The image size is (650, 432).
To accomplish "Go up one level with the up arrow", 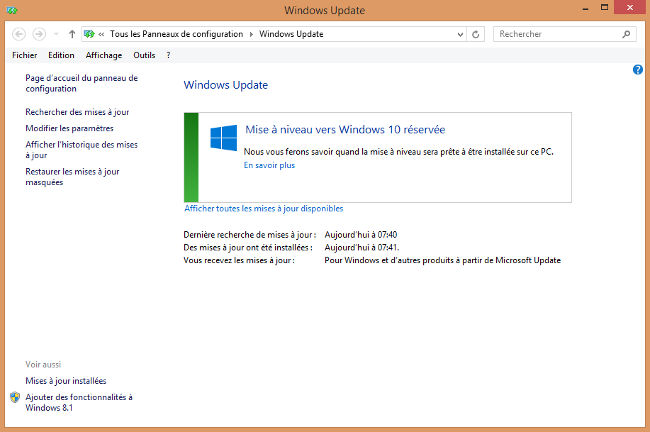I will [72, 34].
